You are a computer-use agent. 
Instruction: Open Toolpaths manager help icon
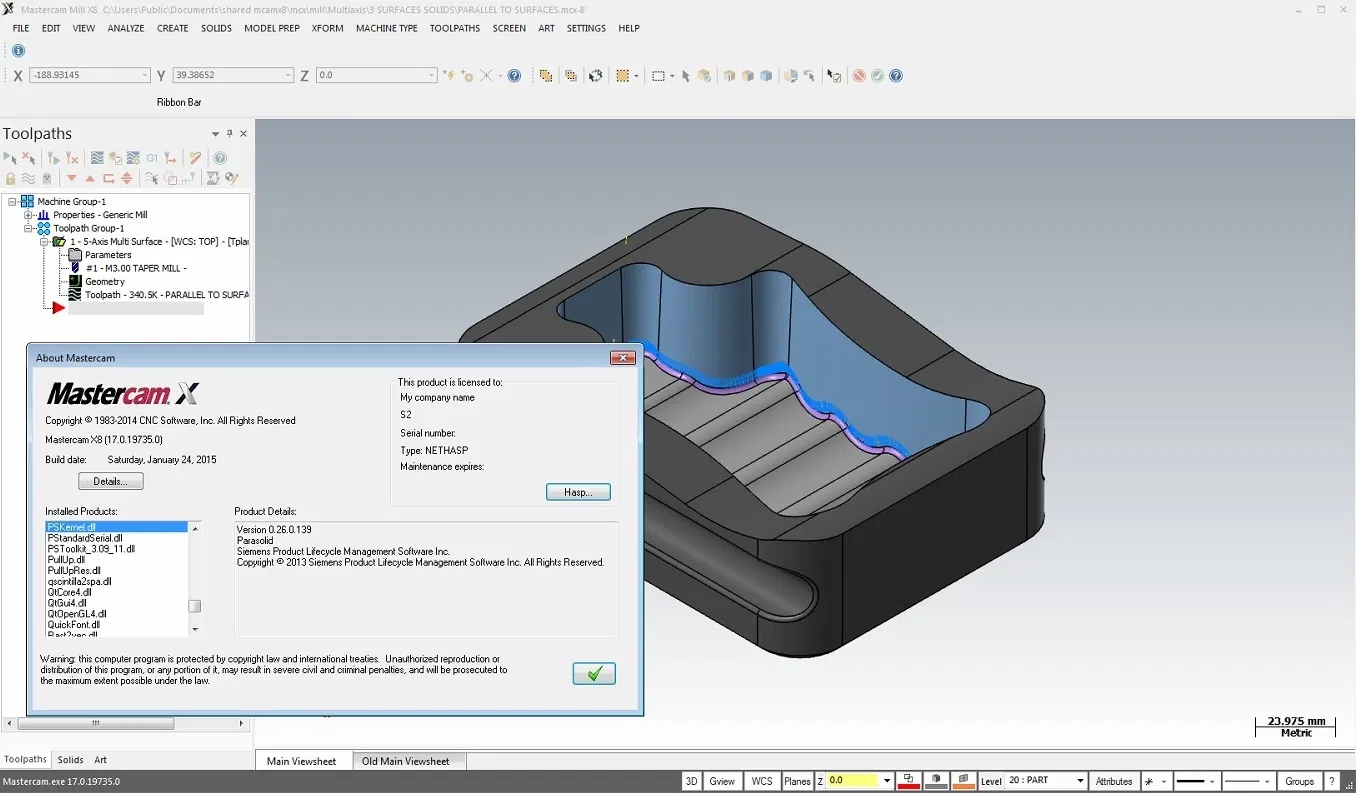pos(220,158)
